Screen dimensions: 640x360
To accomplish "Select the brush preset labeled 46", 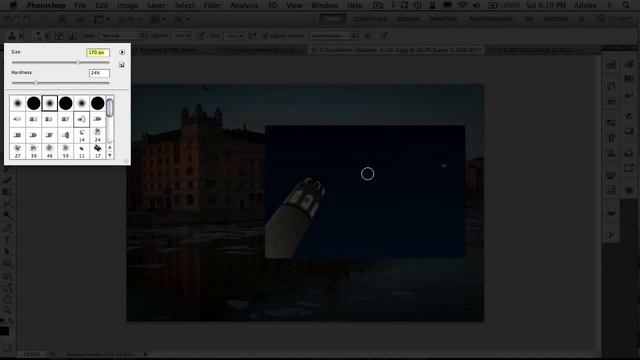I will [49, 151].
